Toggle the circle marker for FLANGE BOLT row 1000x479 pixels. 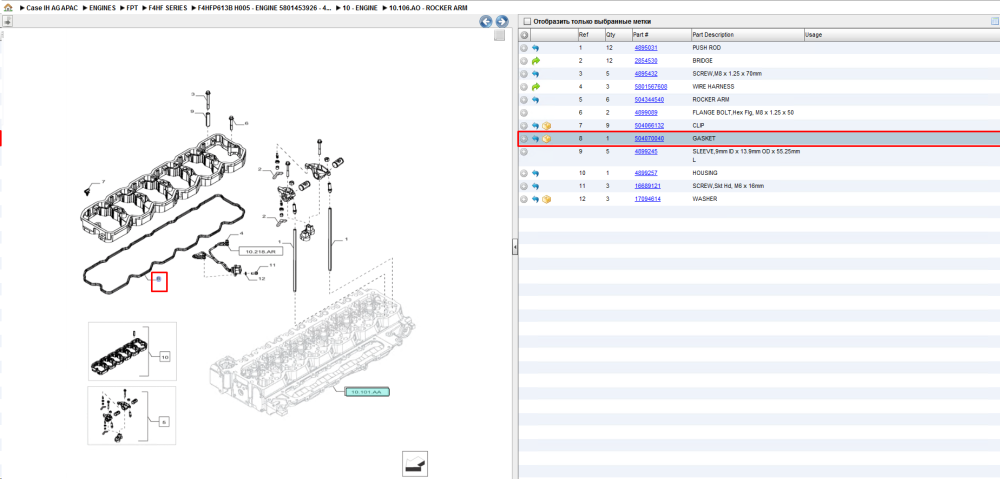pyautogui.click(x=524, y=112)
